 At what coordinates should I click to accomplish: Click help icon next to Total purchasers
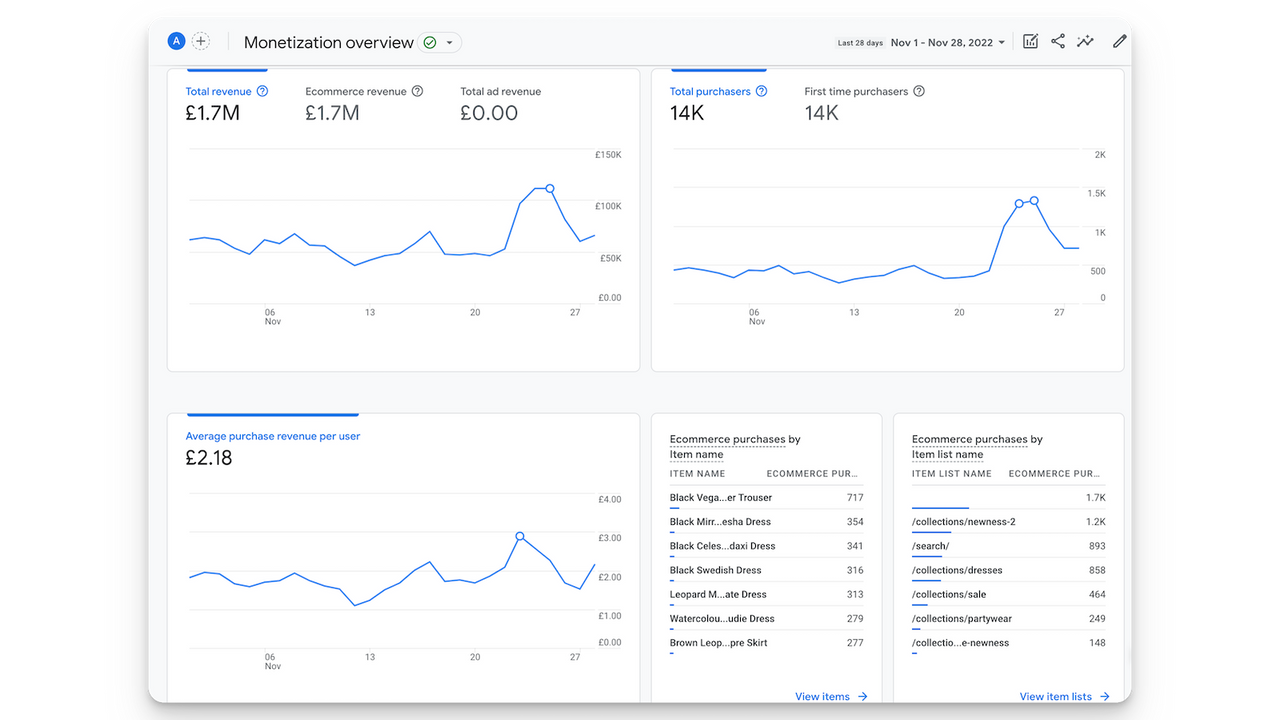(x=761, y=91)
